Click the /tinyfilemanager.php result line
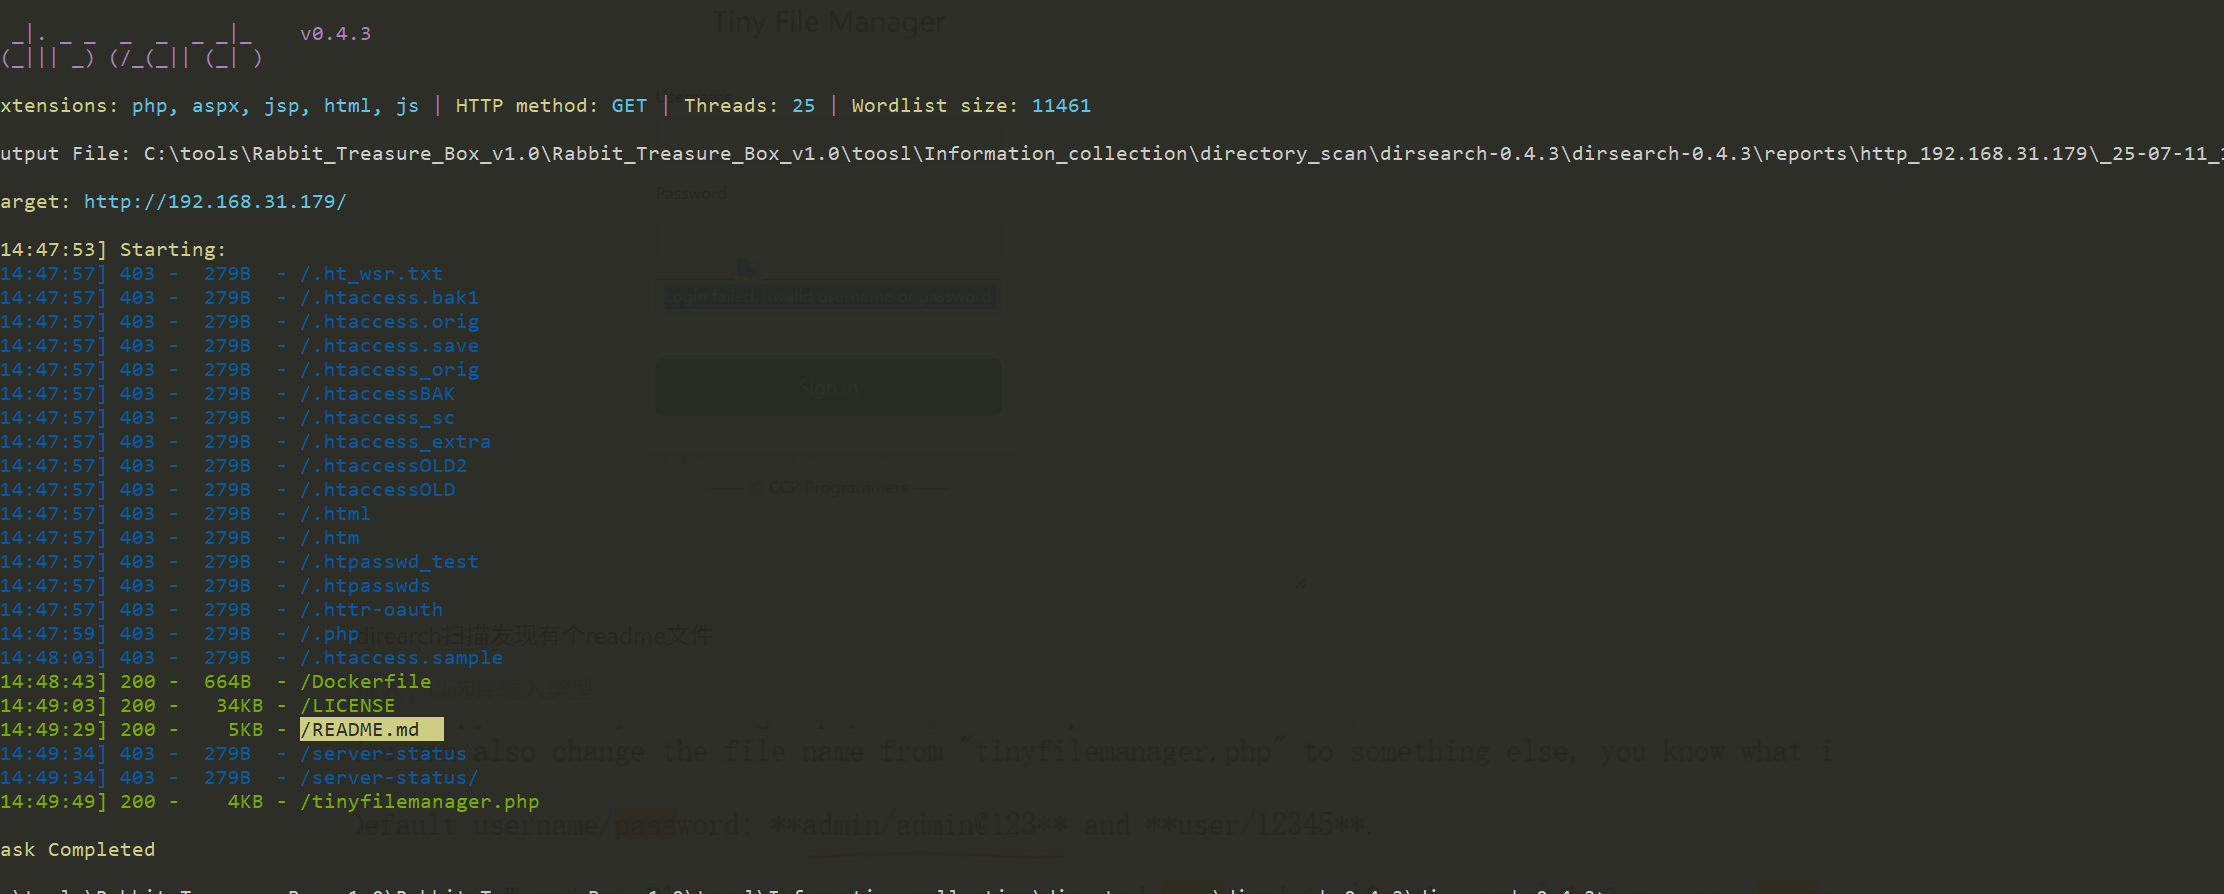Image resolution: width=2224 pixels, height=894 pixels. pyautogui.click(x=420, y=802)
